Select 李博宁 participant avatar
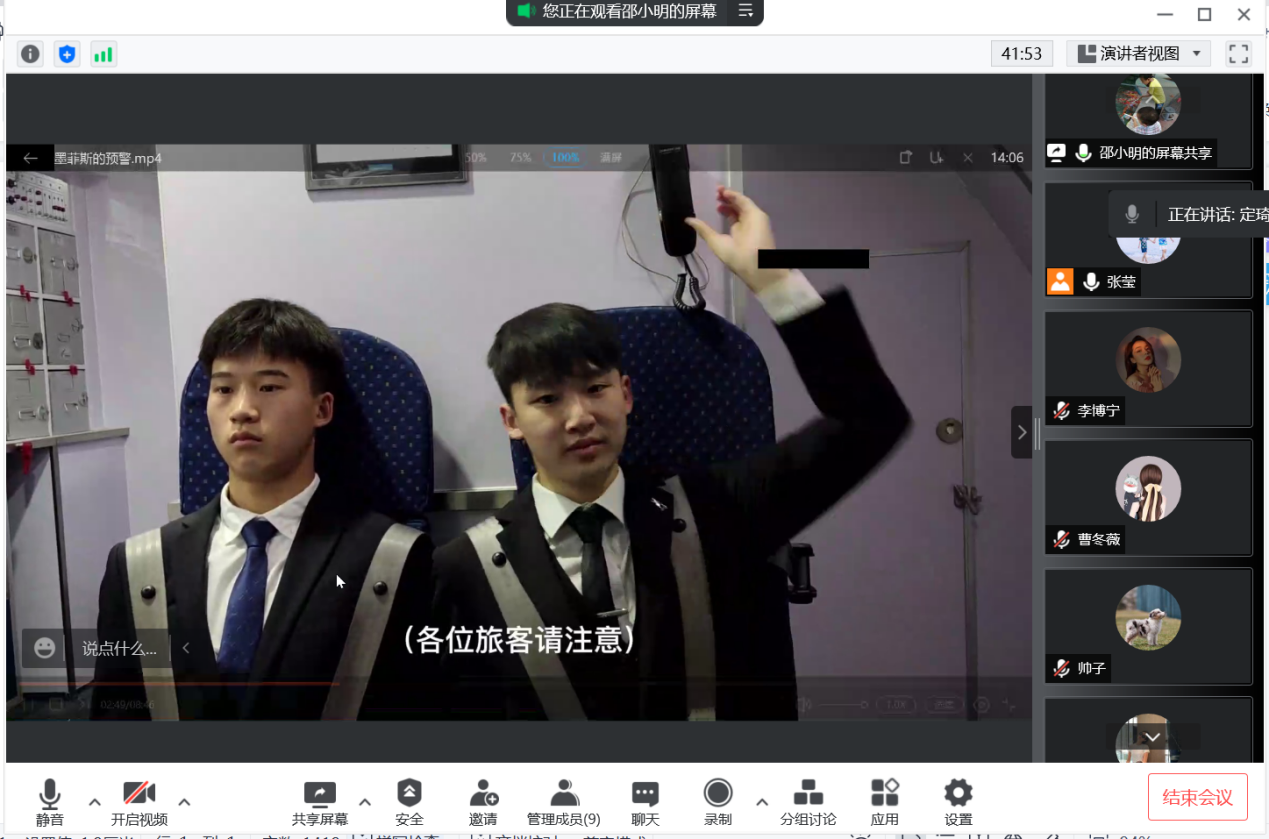 pyautogui.click(x=1148, y=360)
